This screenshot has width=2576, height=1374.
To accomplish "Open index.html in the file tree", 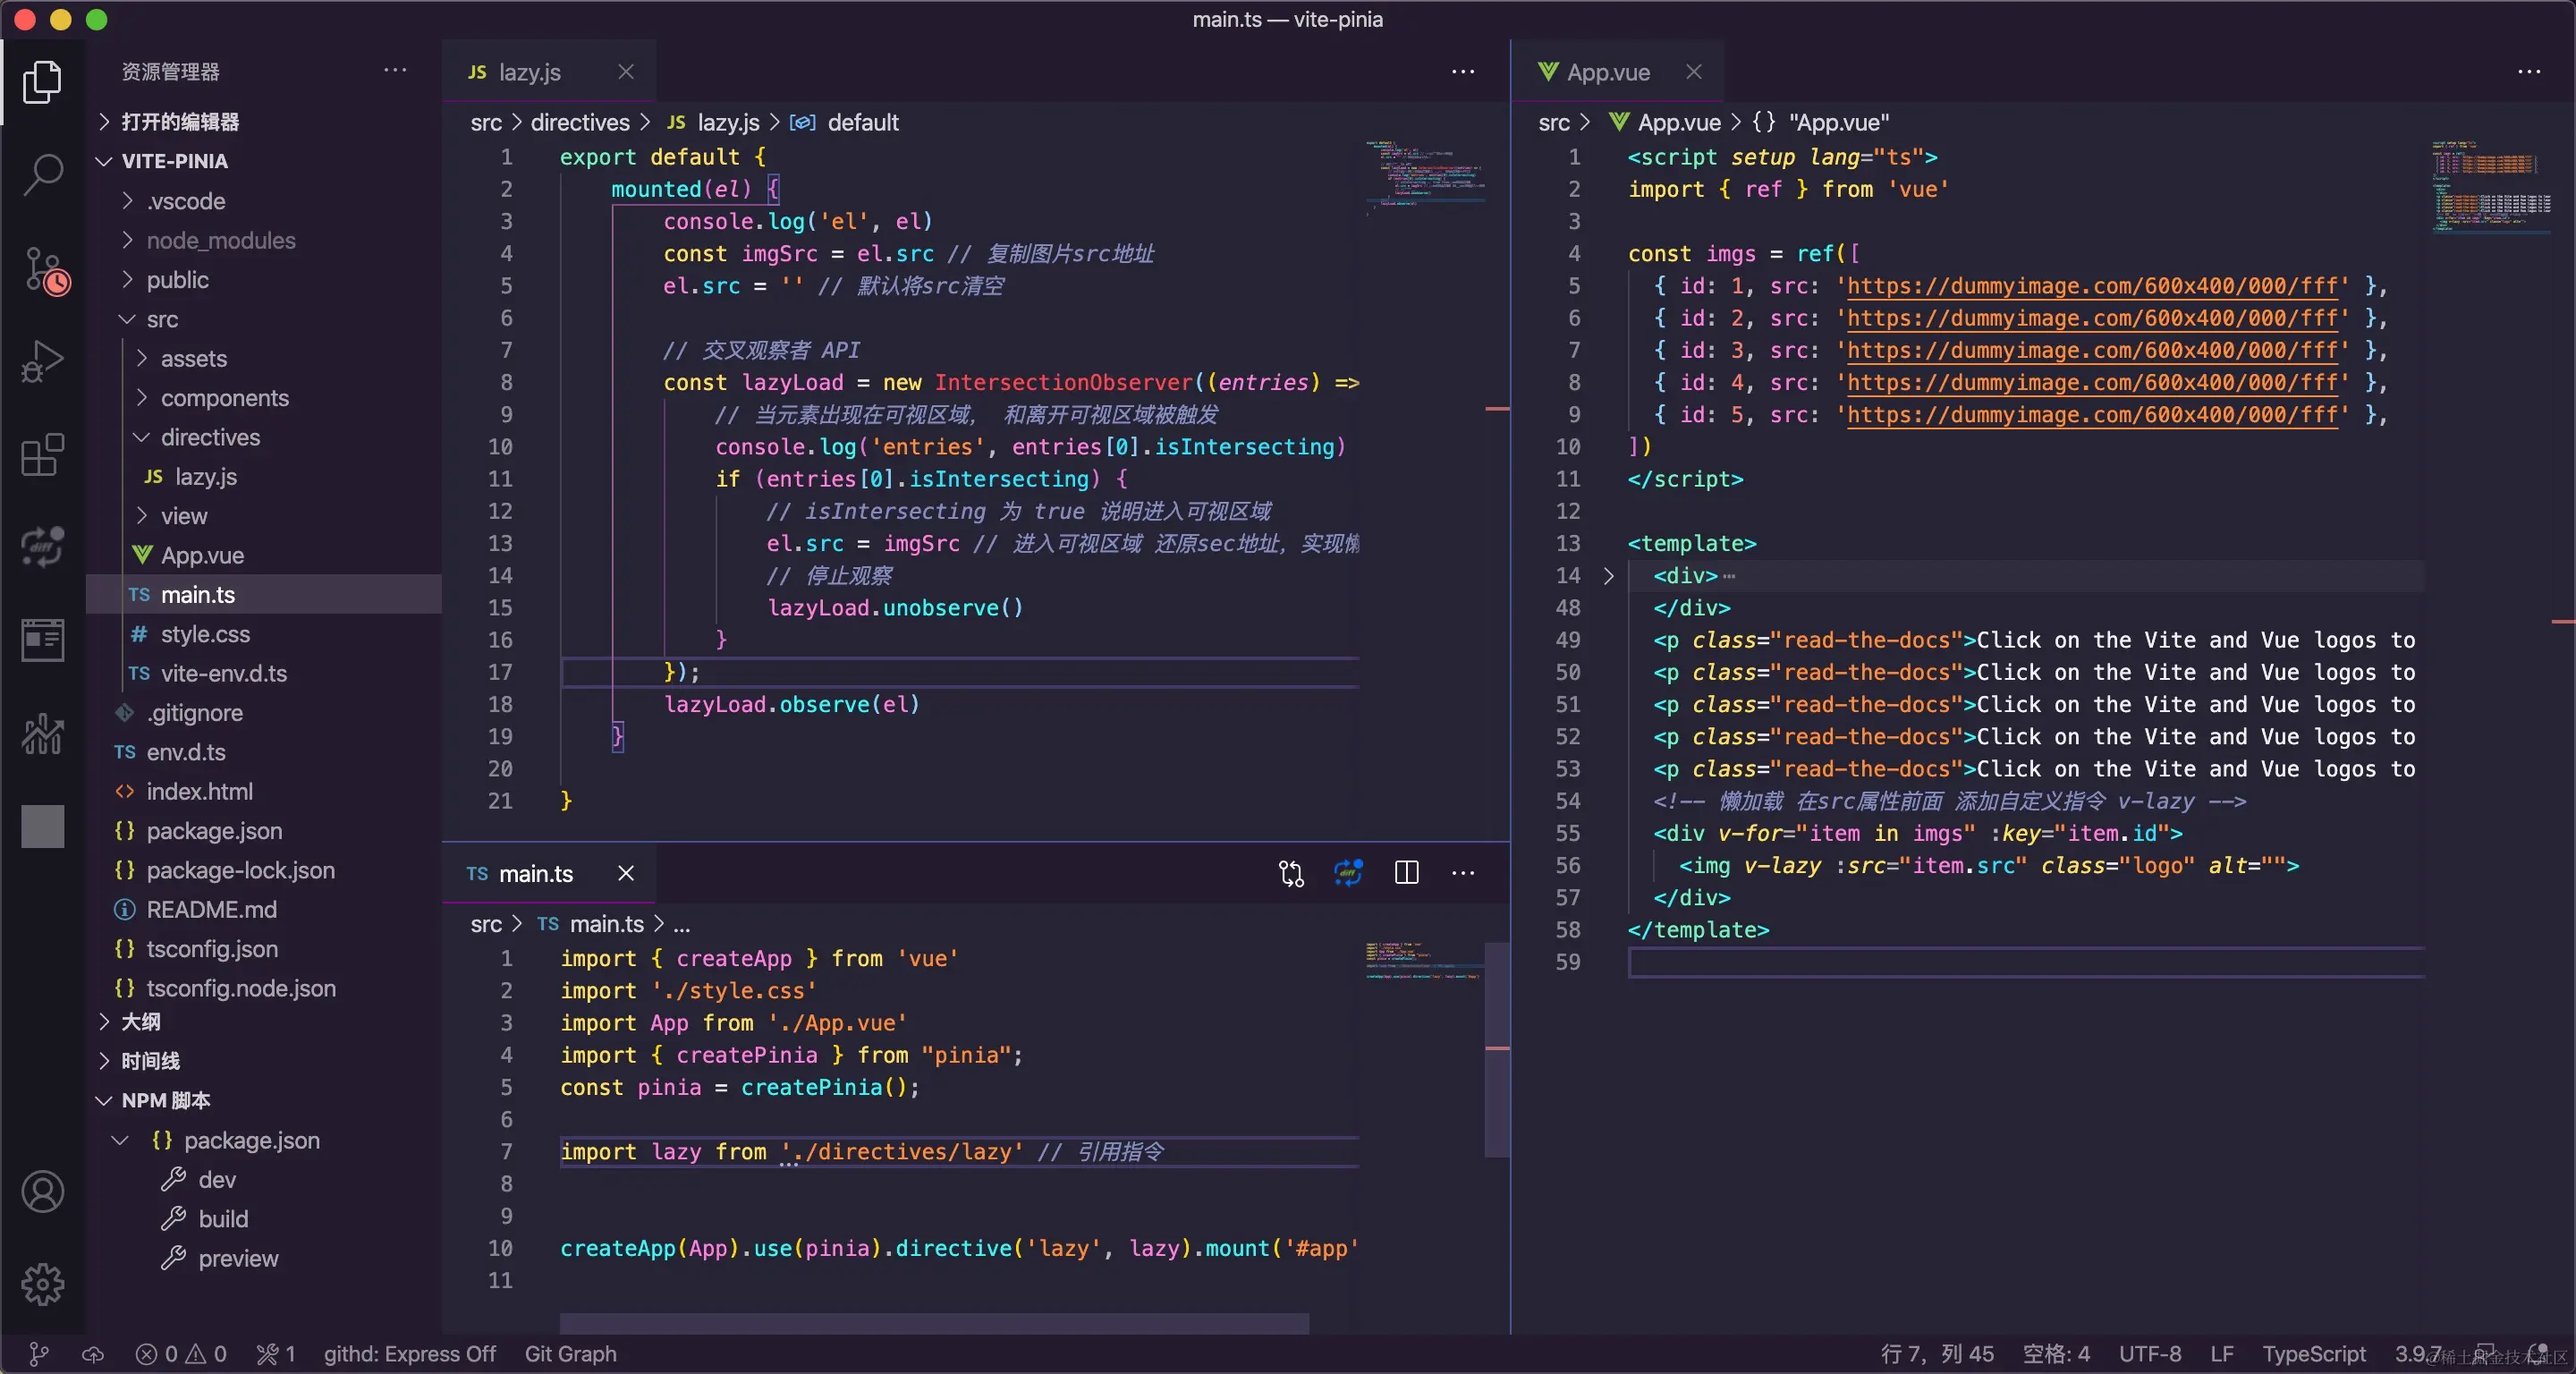I will coord(200,792).
